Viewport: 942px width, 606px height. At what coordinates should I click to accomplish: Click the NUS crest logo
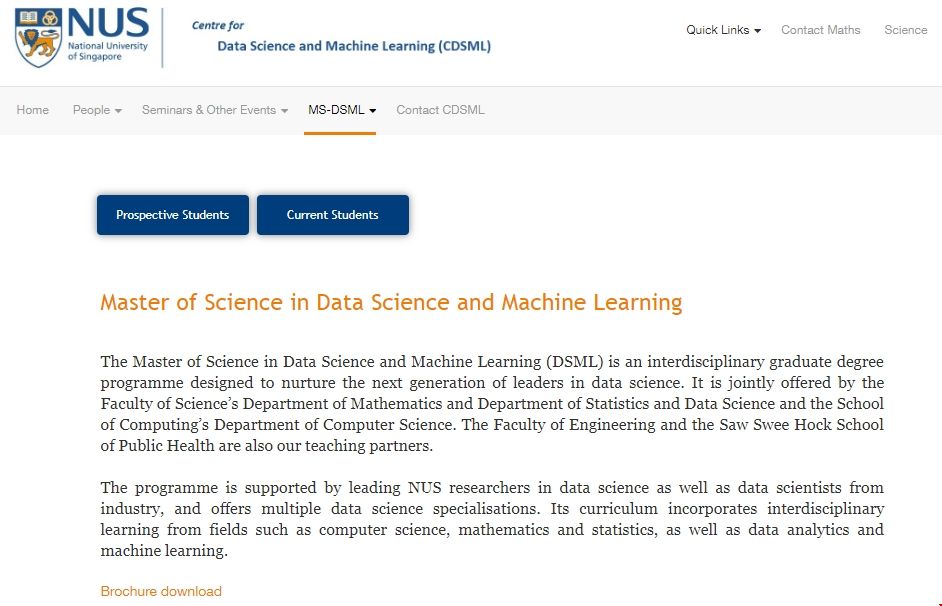coord(38,38)
